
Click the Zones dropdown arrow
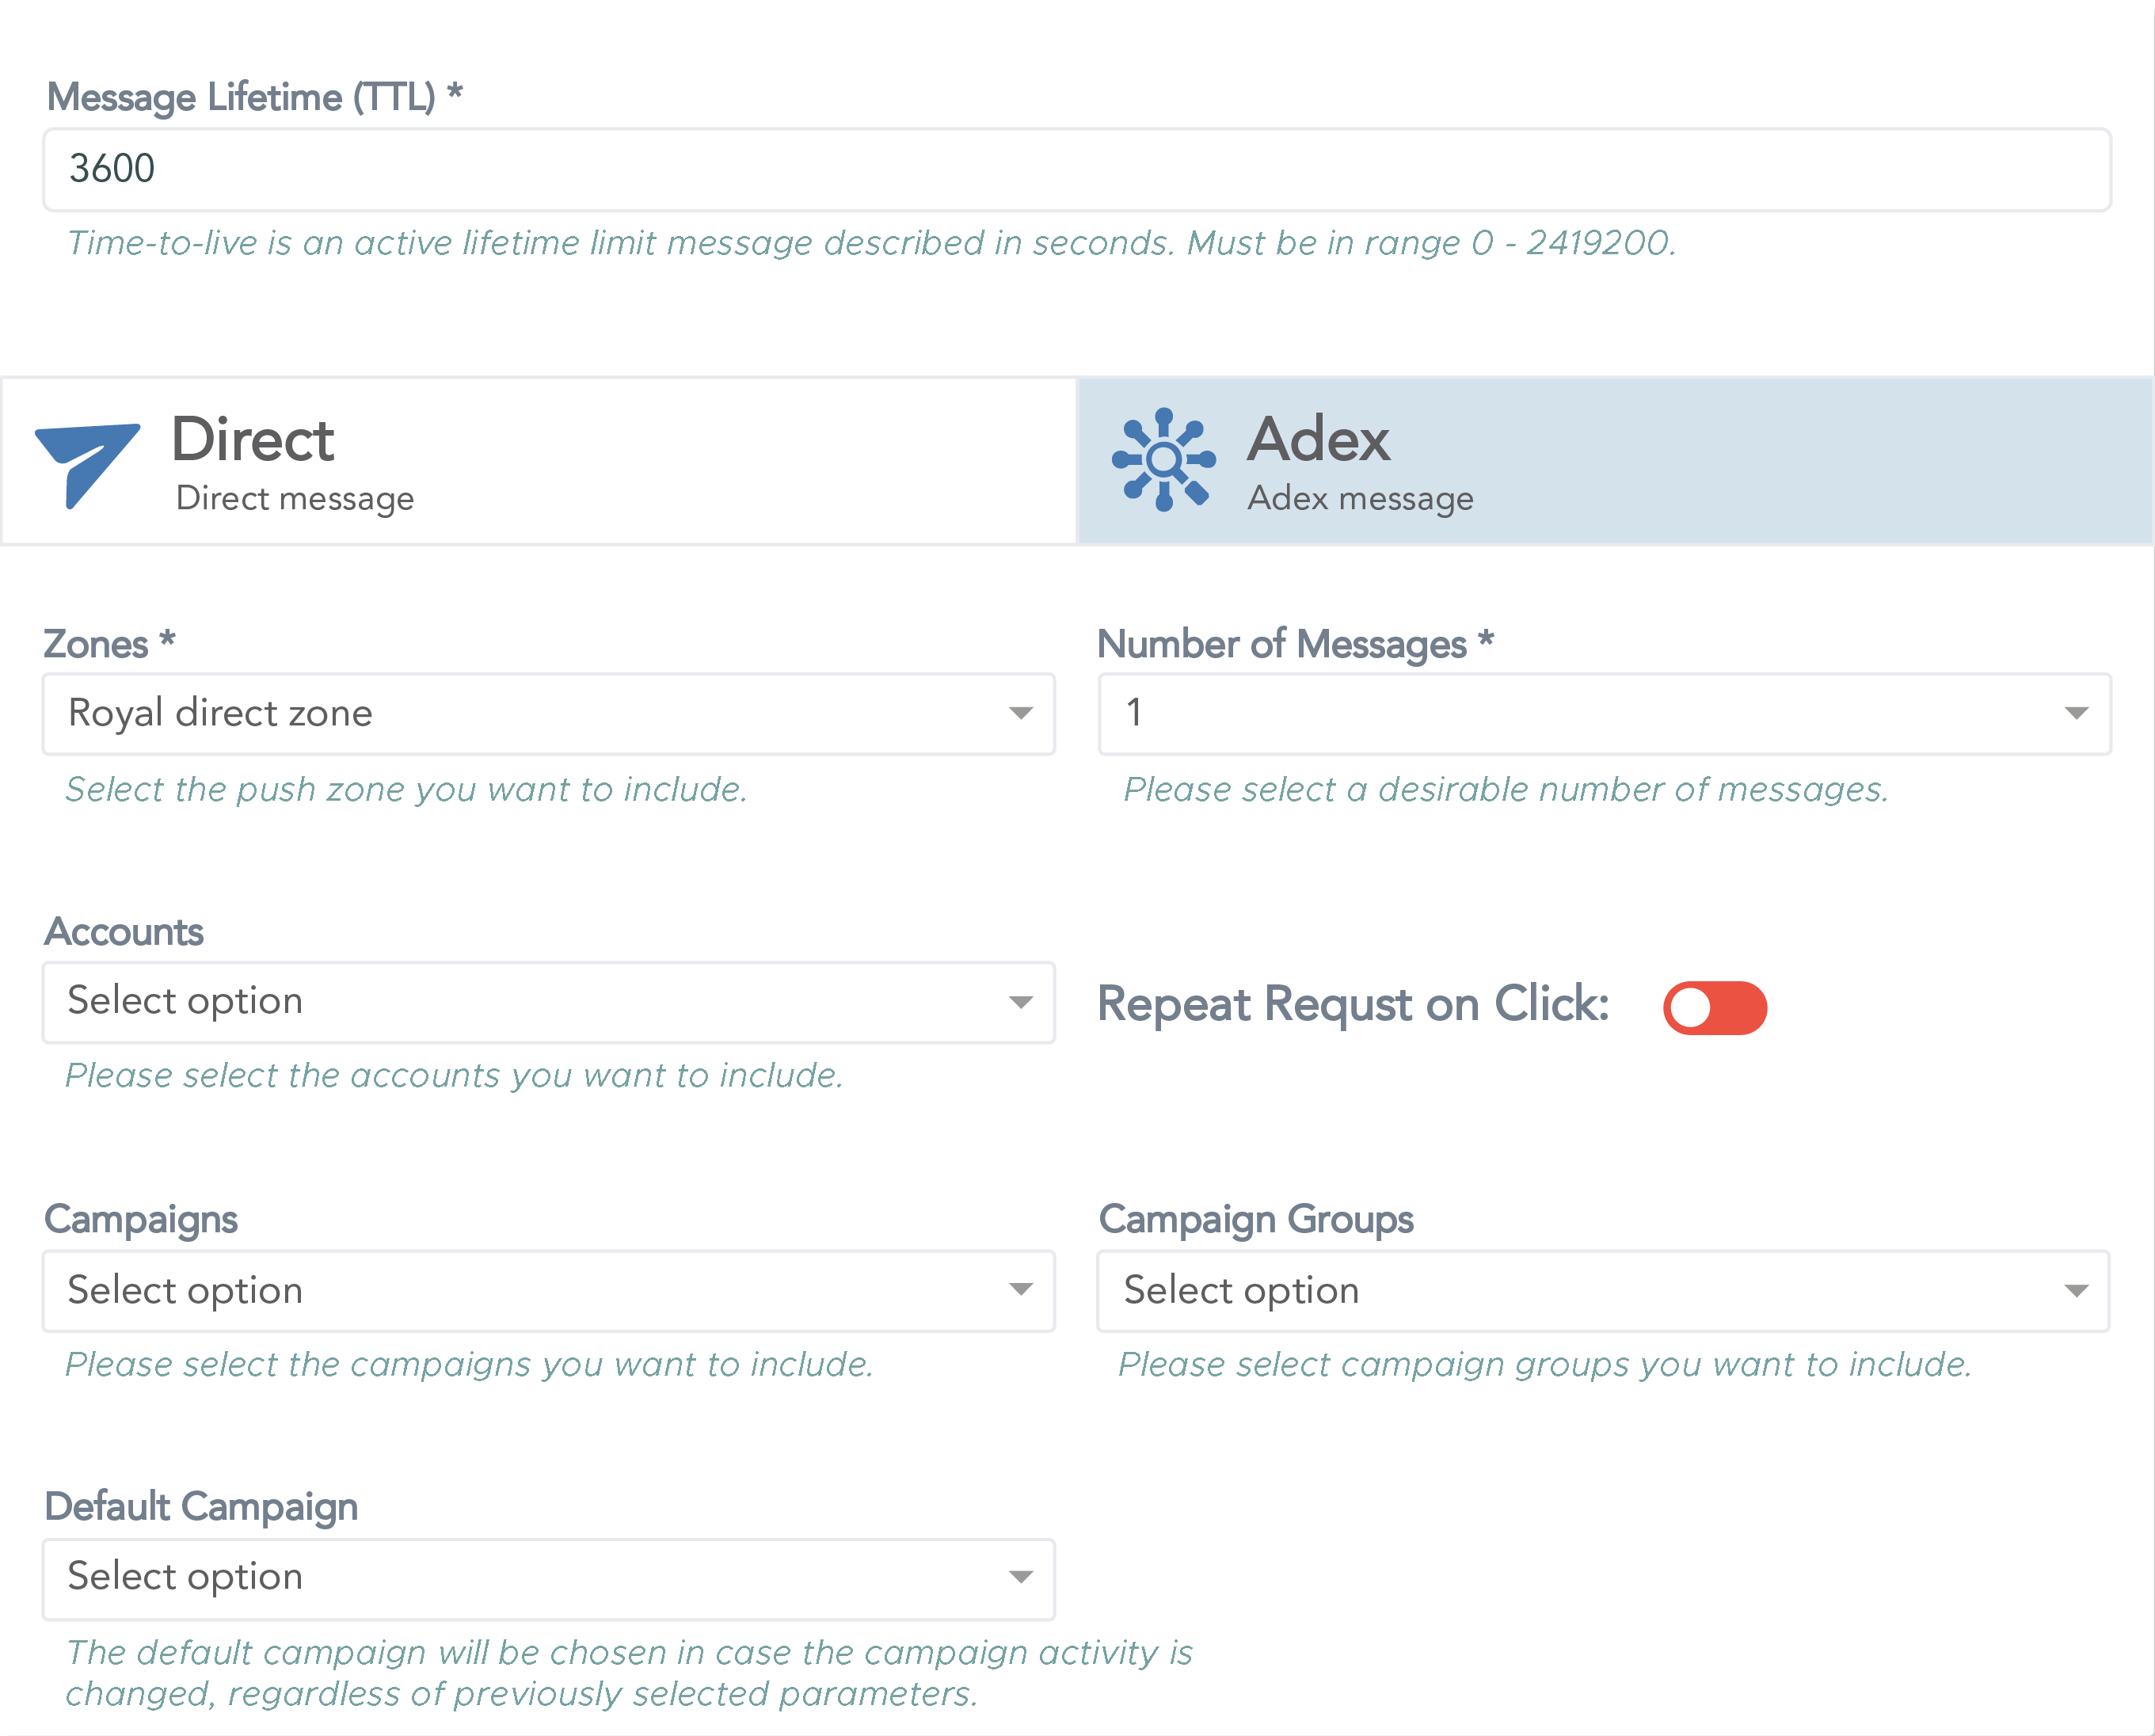point(1020,714)
